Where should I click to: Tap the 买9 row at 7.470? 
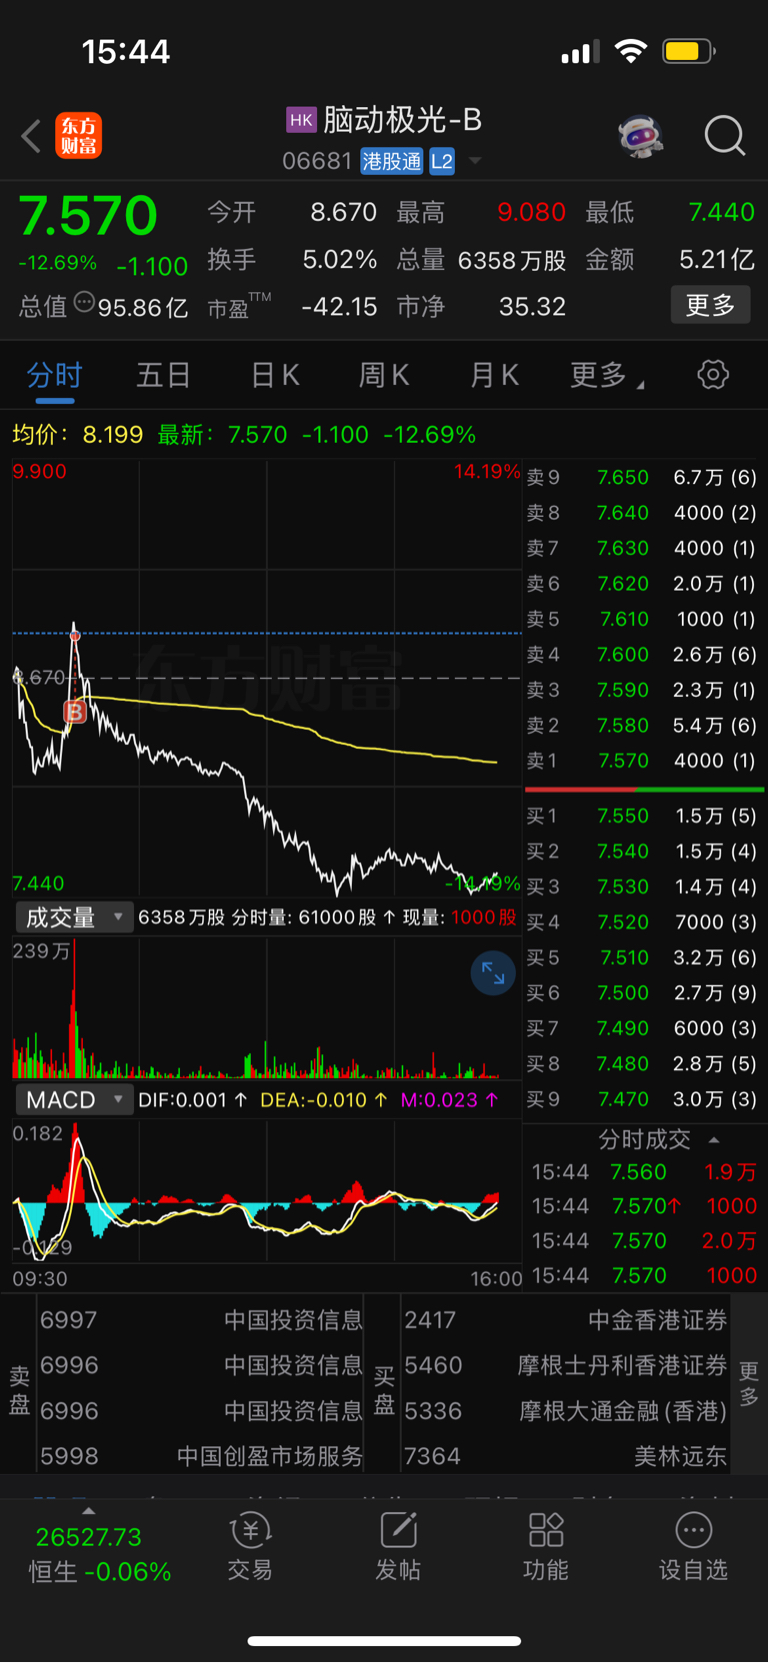click(x=642, y=1099)
